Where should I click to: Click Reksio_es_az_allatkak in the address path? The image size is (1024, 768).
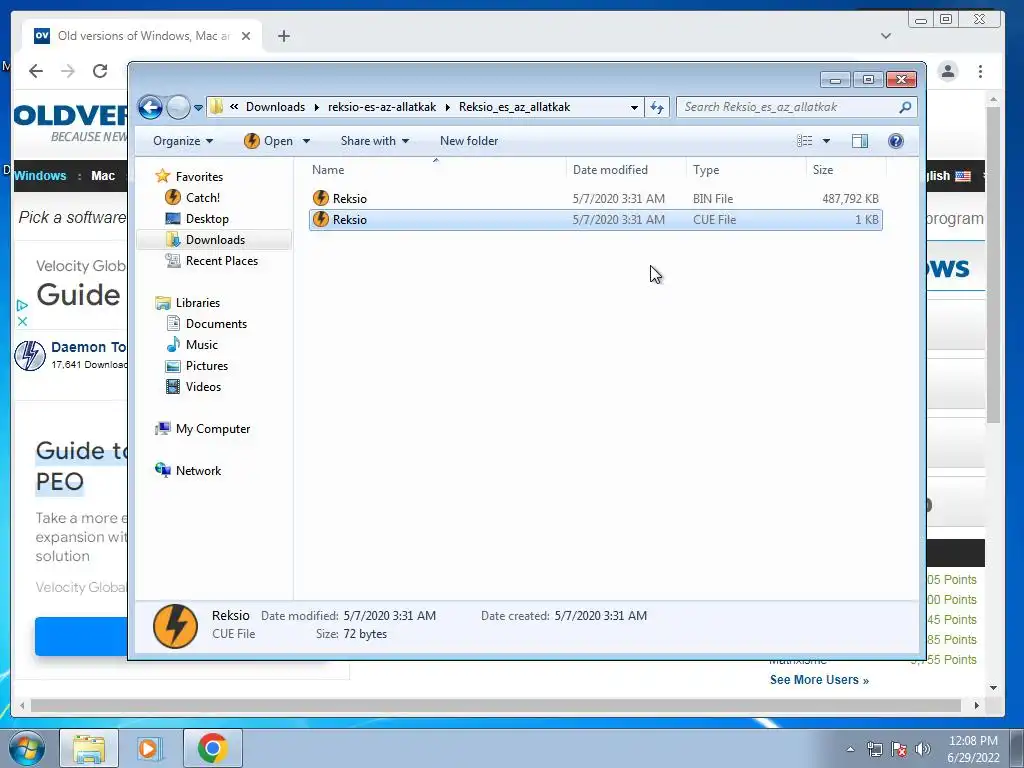[514, 107]
